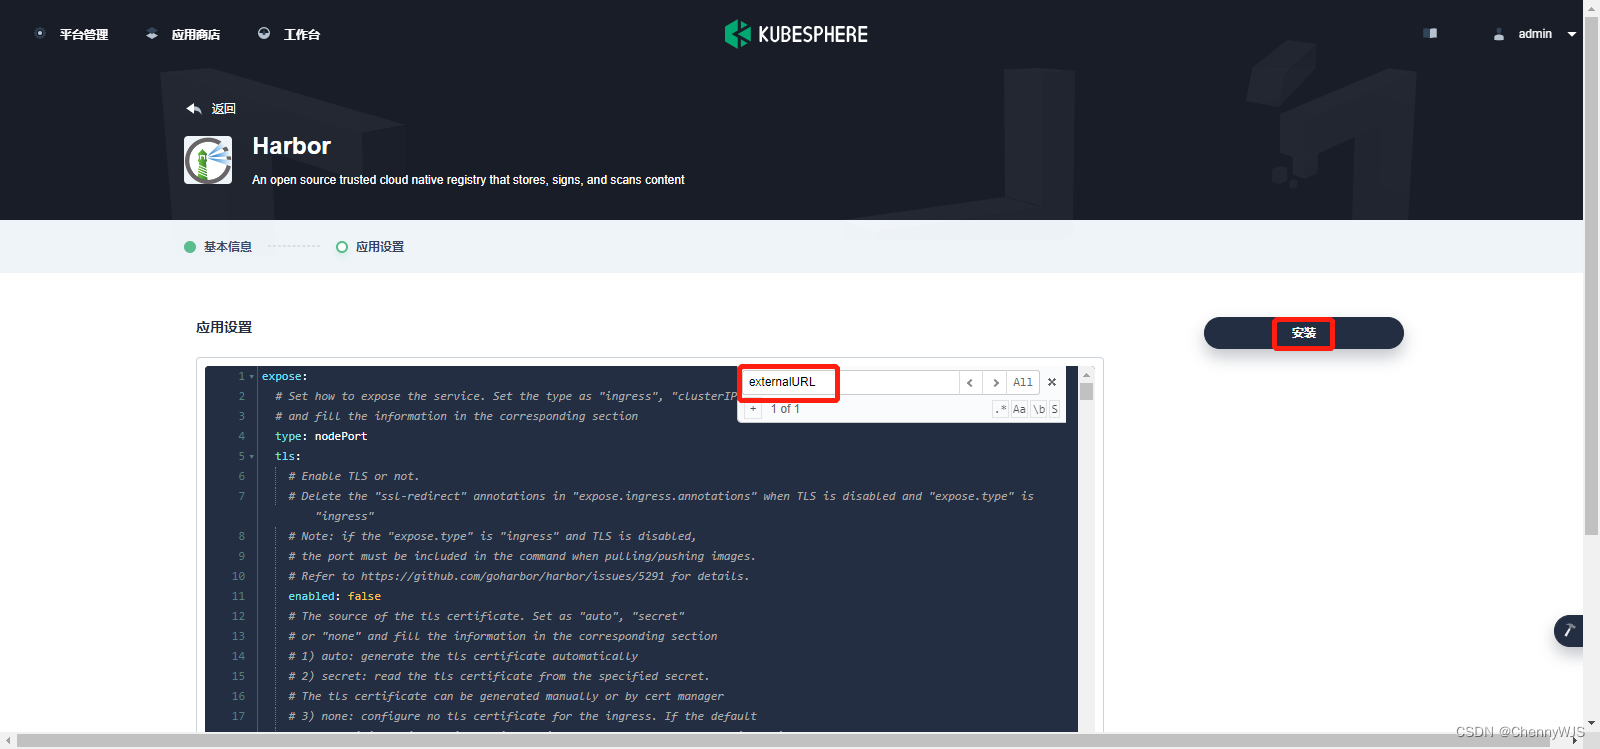Click the 安装 install button
The image size is (1600, 749).
pos(1303,333)
